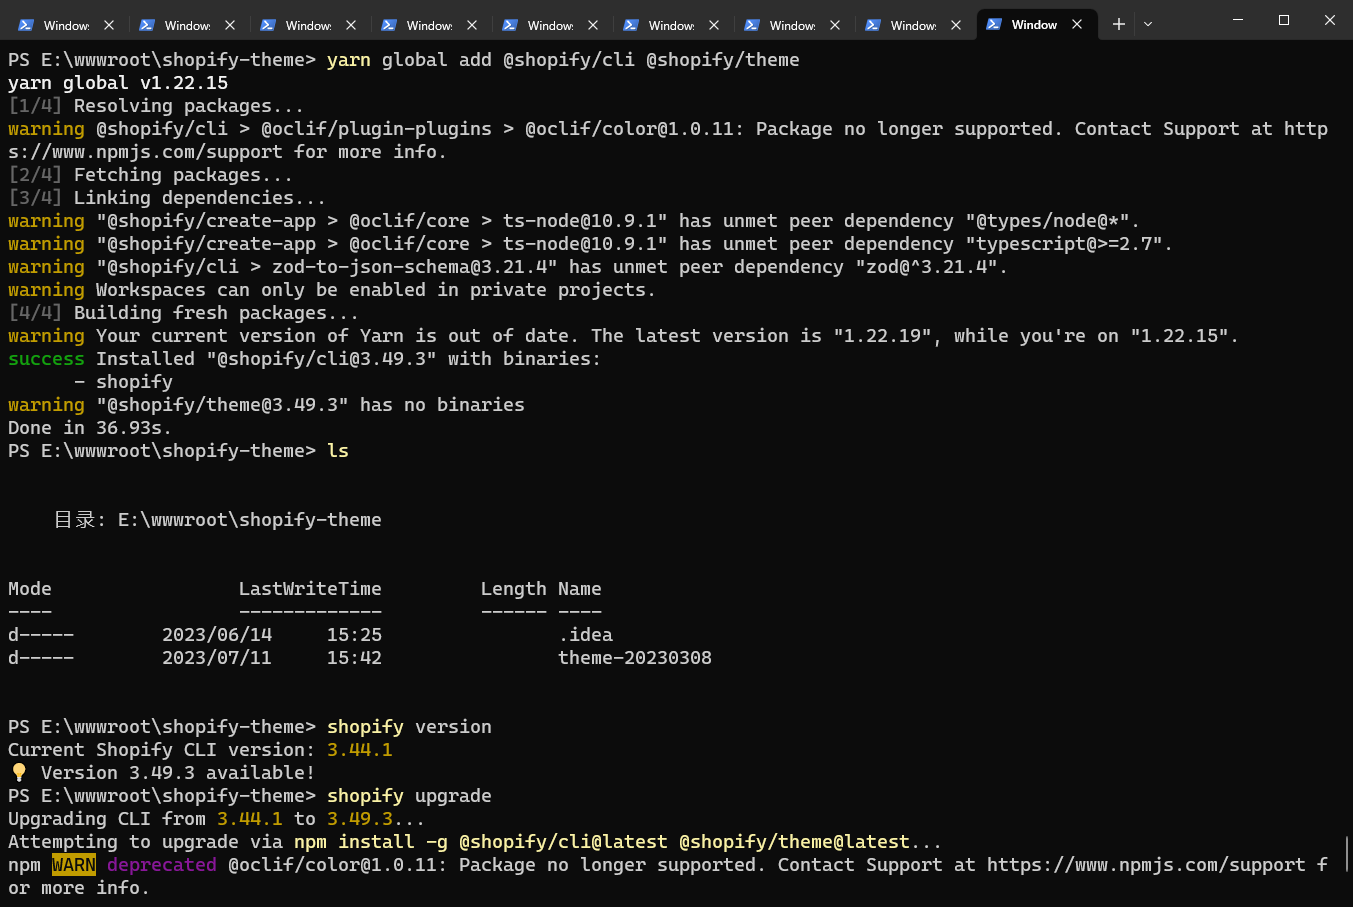Screen dimensions: 1353x907
Task: Expand the new tab profile dropdown chevron
Action: click(x=1148, y=25)
